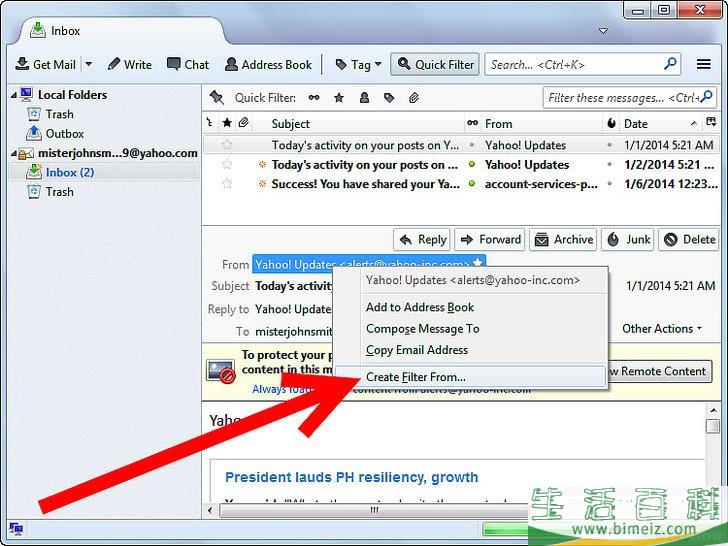Open the Get Mail dropdown arrow
The height and width of the screenshot is (546, 728).
tap(88, 65)
